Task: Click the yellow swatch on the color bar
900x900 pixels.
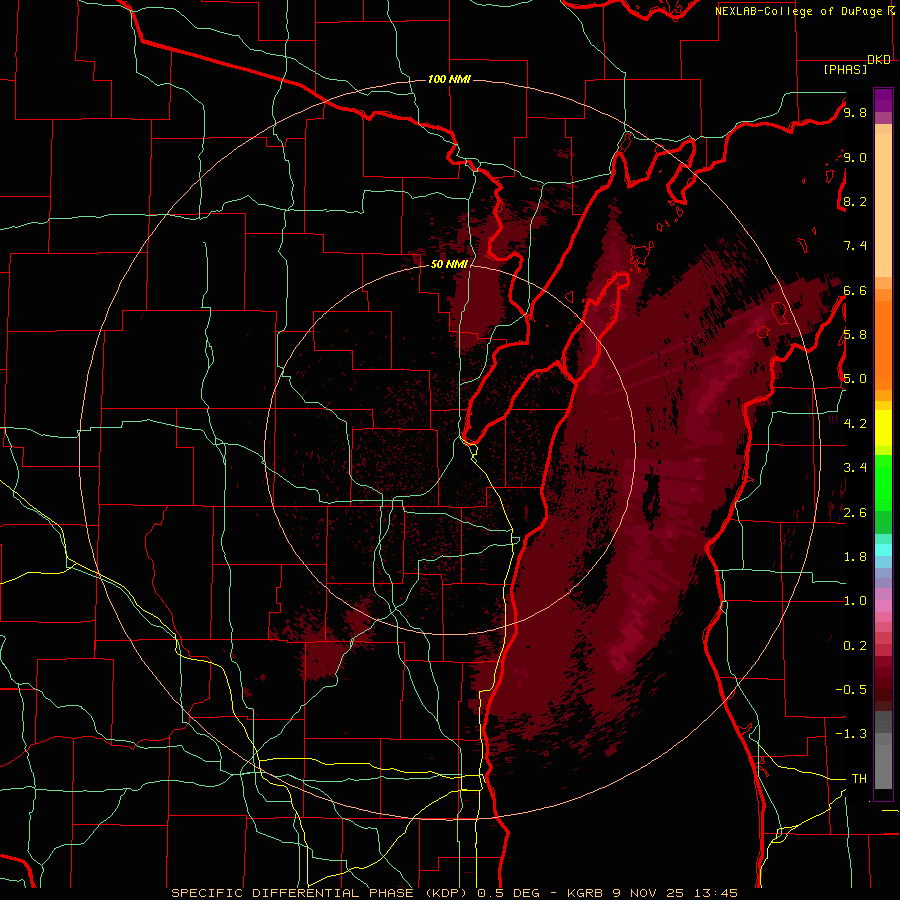Action: (883, 428)
